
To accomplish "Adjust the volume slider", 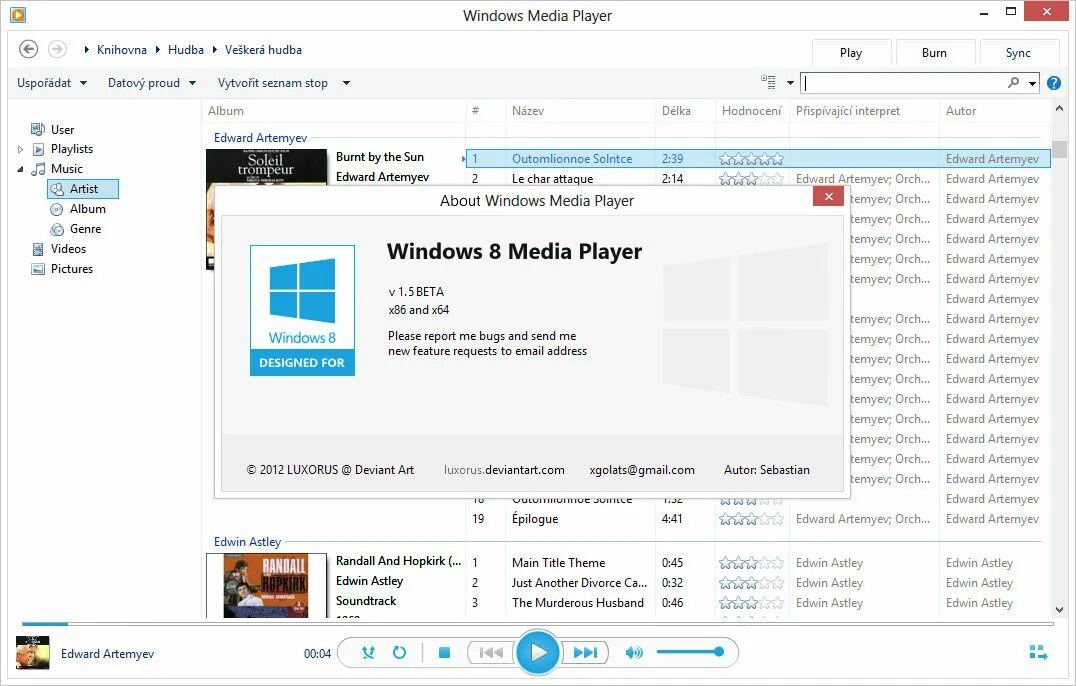I will 688,652.
